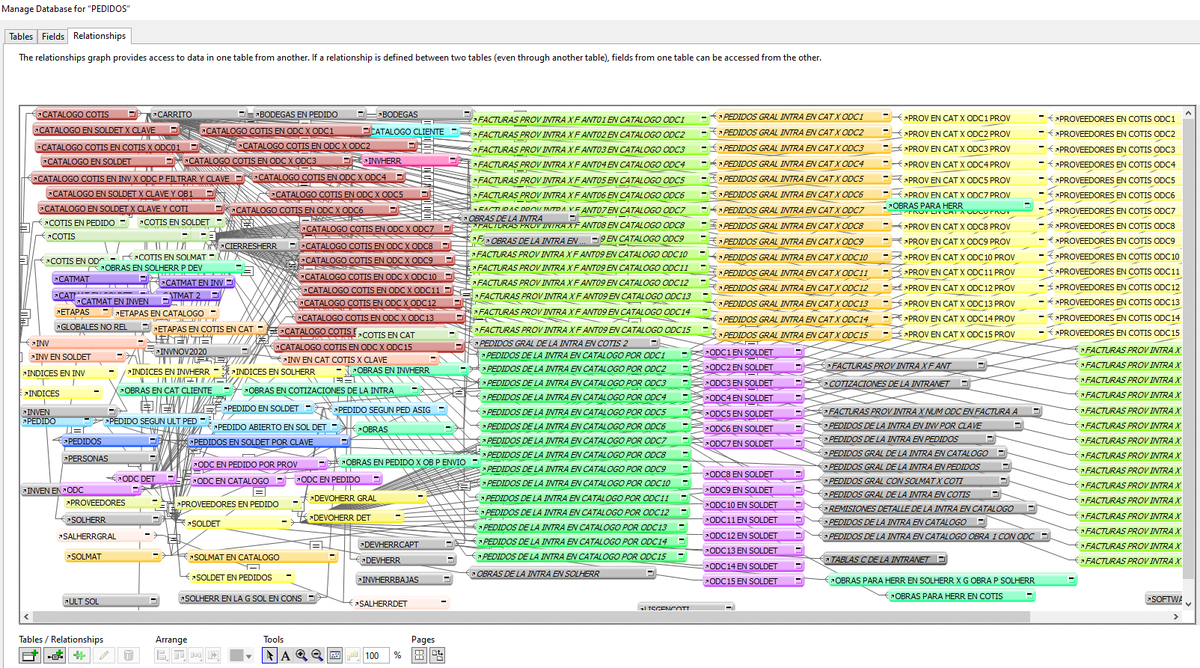The image size is (1200, 668).
Task: Toggle collapse button on CATALOGO CLIENTE table
Action: click(x=453, y=132)
